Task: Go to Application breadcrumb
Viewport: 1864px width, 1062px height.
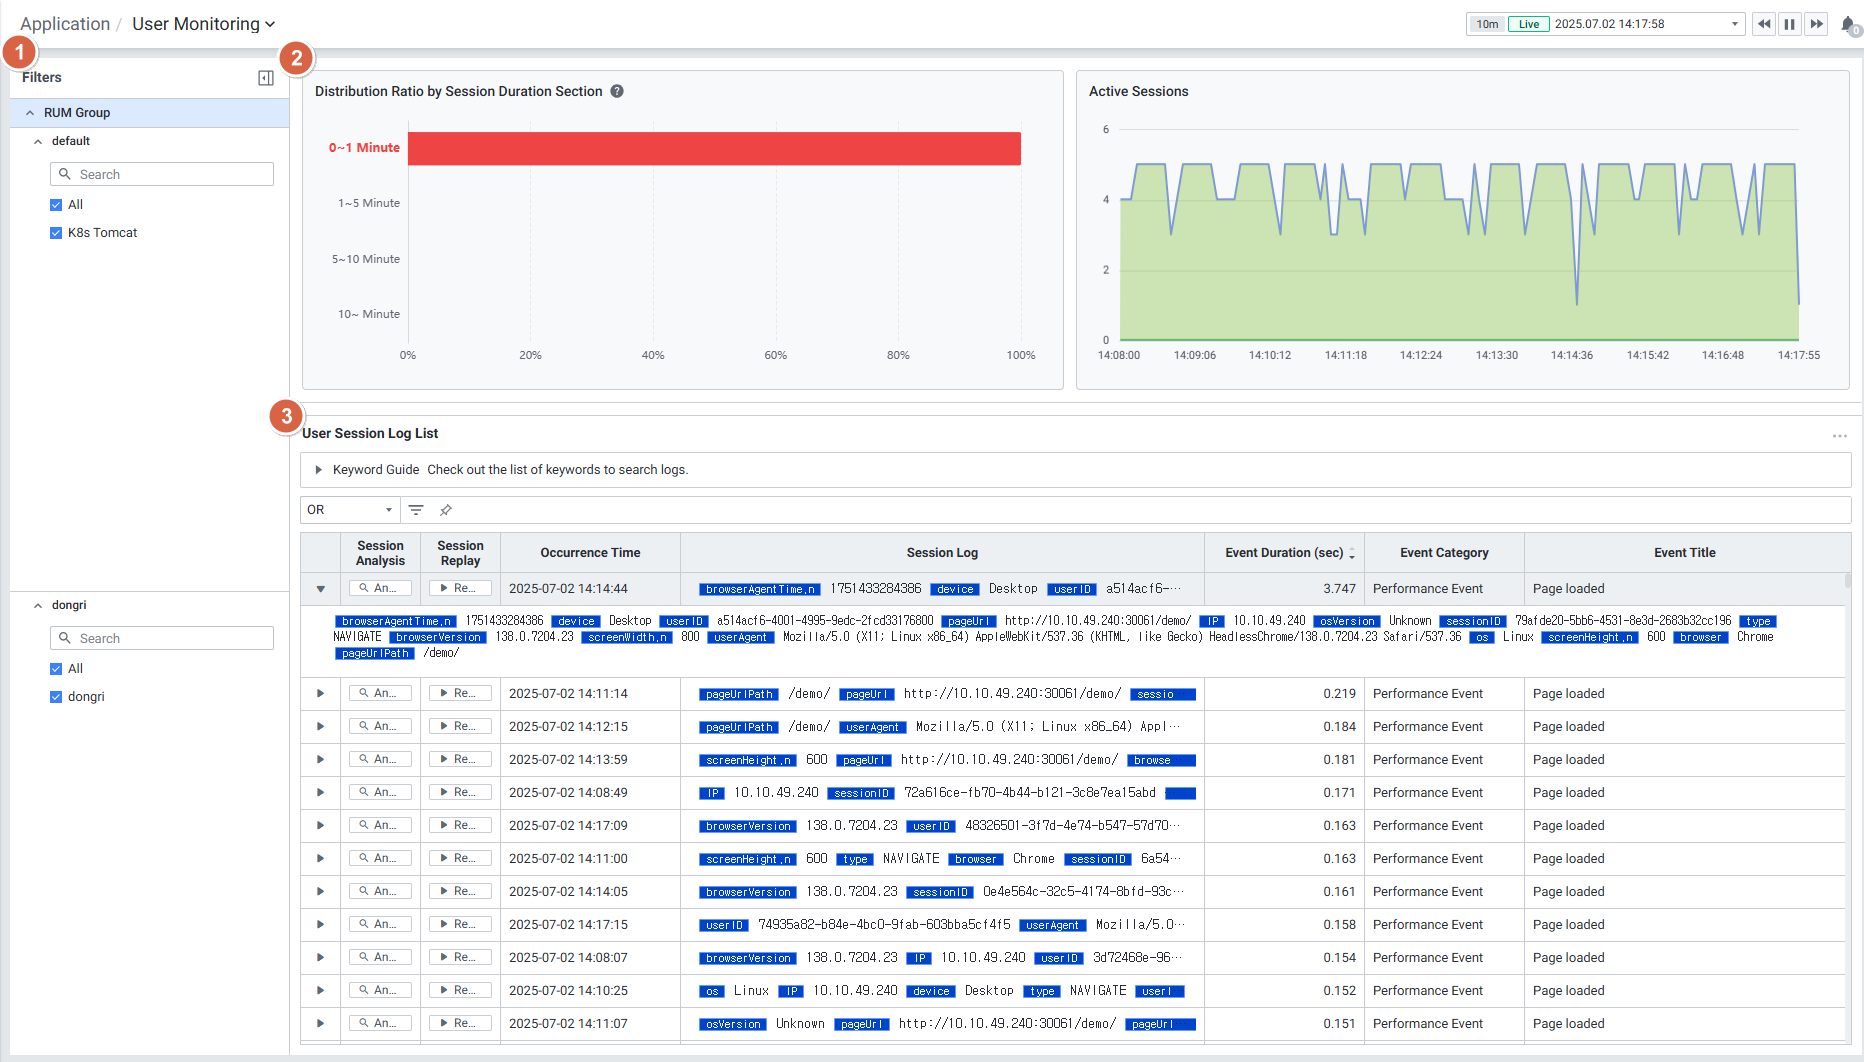Action: tap(65, 24)
